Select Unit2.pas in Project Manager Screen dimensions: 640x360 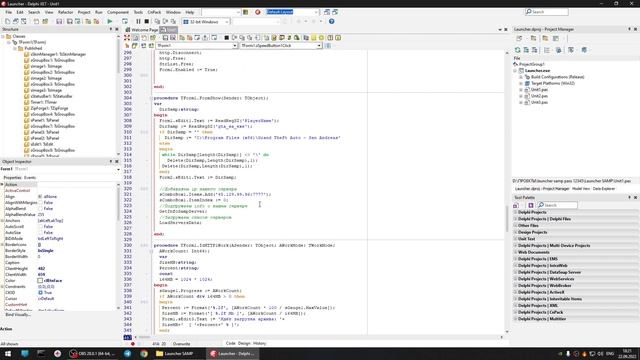pos(539,96)
